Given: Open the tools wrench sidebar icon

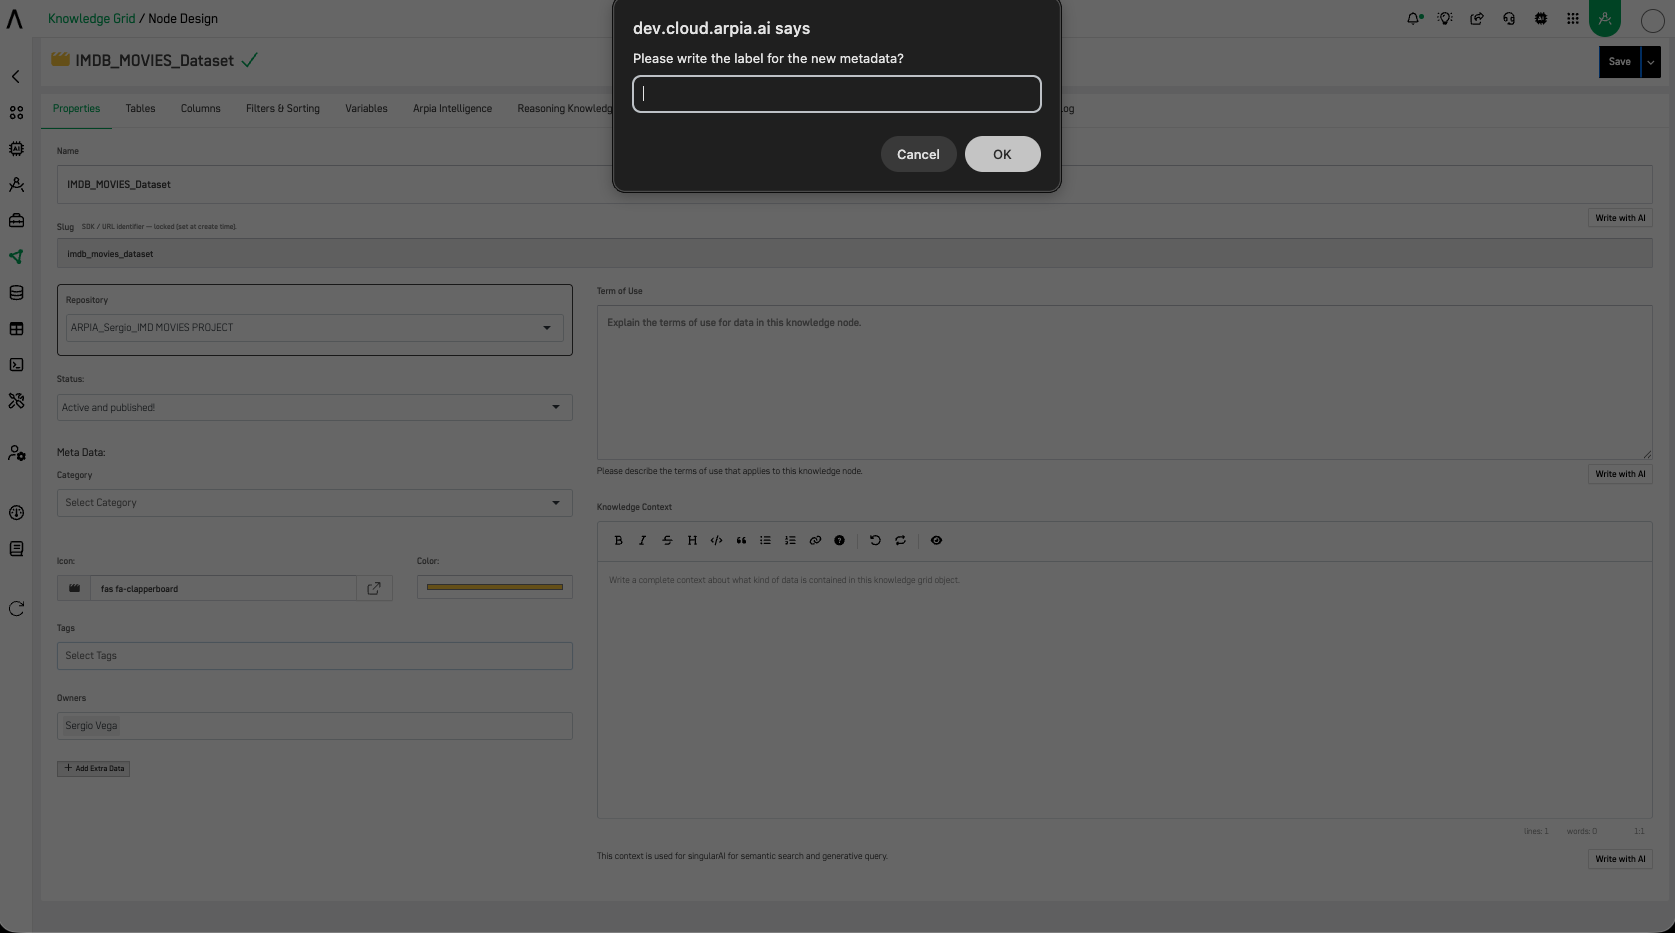Looking at the screenshot, I should click(x=16, y=401).
